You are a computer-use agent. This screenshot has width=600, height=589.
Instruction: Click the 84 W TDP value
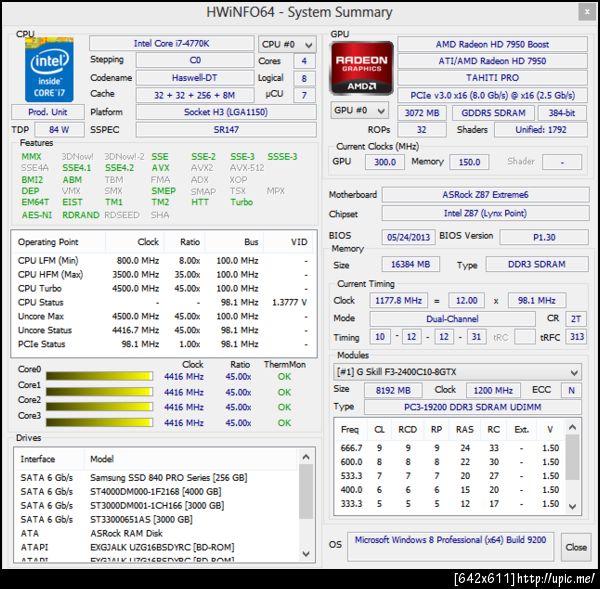(x=59, y=130)
